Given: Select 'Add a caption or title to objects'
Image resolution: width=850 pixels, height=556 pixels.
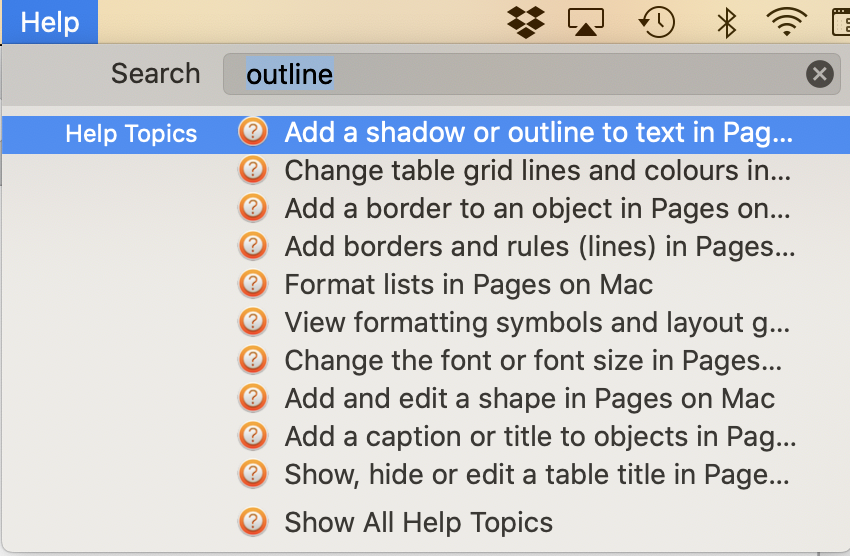Looking at the screenshot, I should click(540, 436).
